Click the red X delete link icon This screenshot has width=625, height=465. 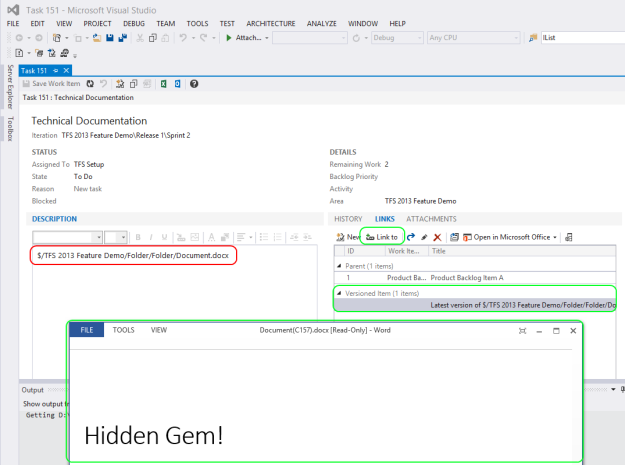tap(437, 237)
